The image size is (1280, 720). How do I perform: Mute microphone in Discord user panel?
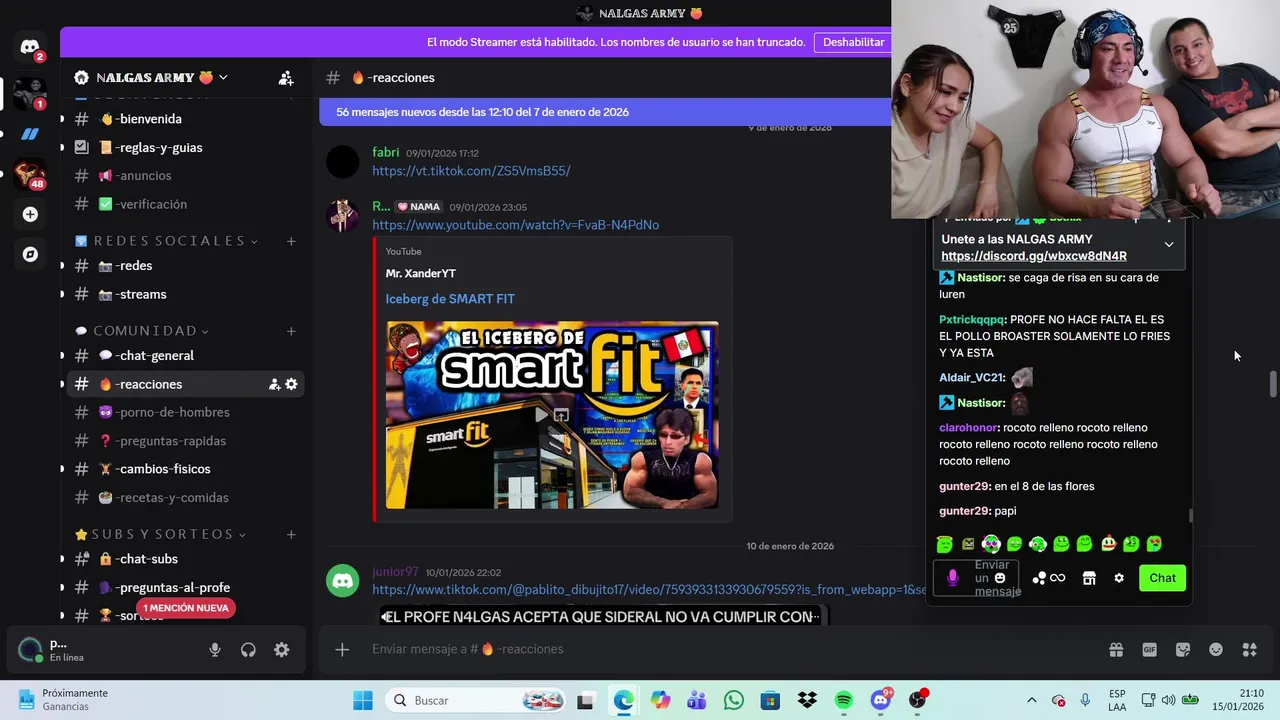pos(214,650)
